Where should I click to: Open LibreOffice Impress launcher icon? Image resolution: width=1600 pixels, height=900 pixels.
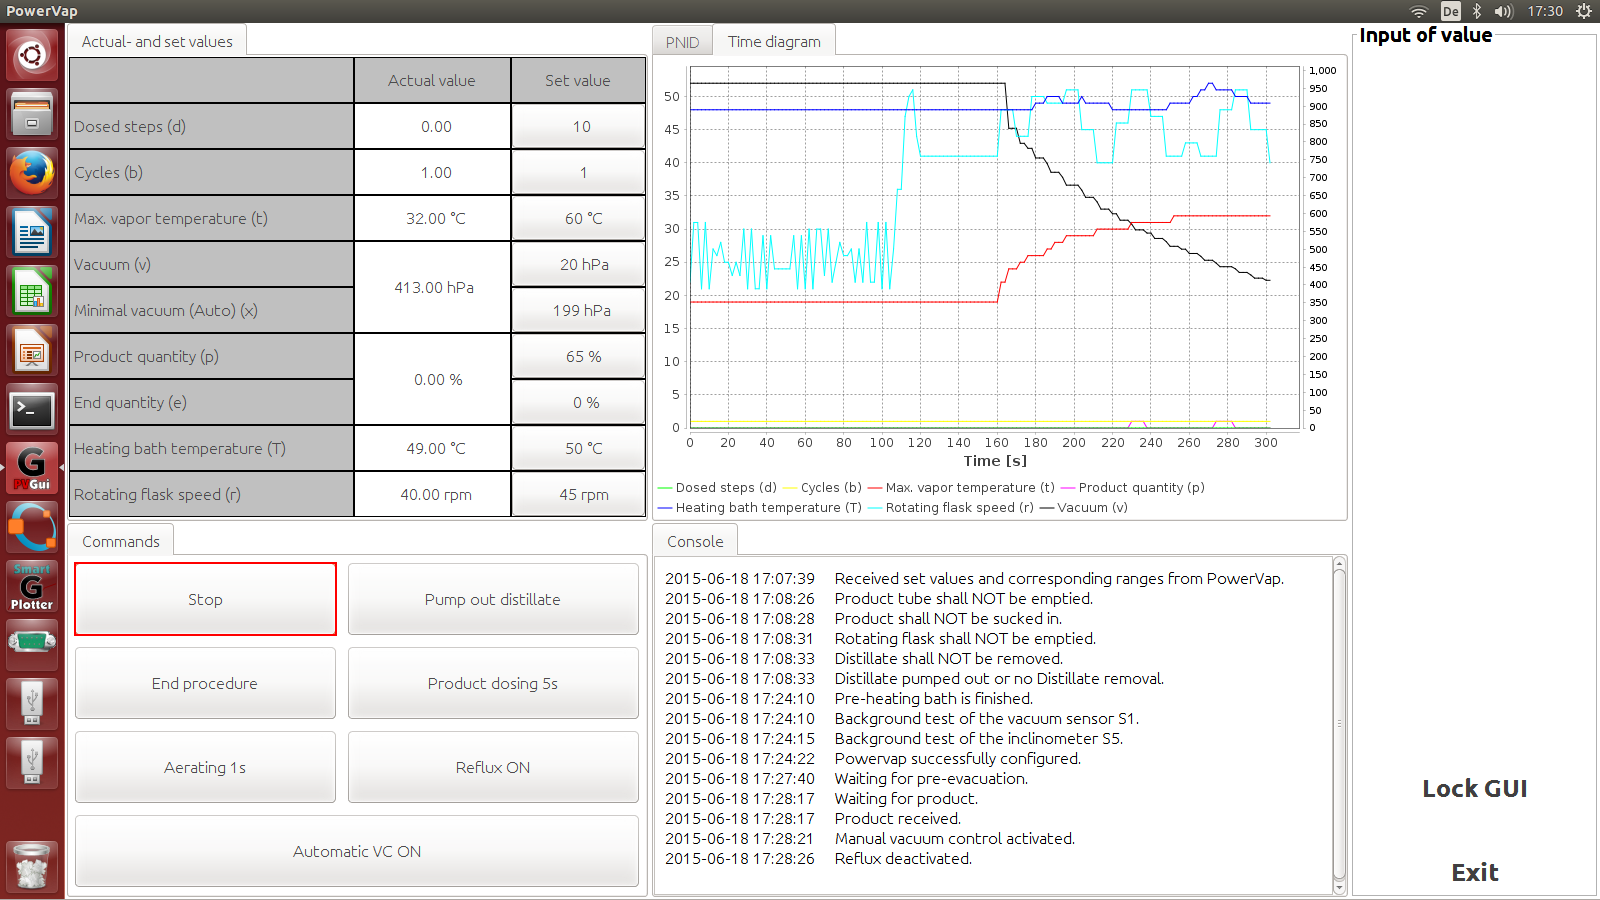coord(32,349)
